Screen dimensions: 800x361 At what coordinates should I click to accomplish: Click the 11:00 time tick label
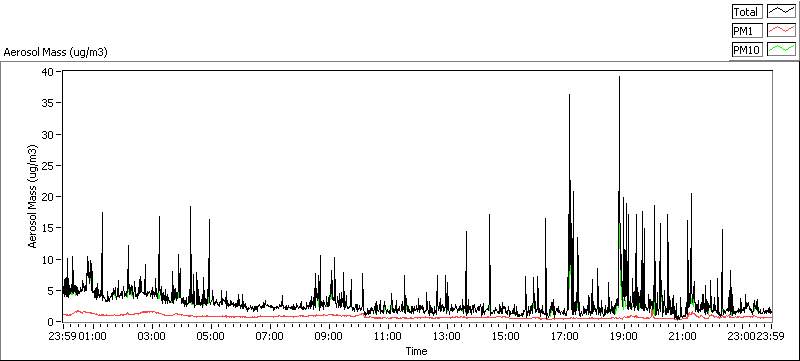(388, 336)
